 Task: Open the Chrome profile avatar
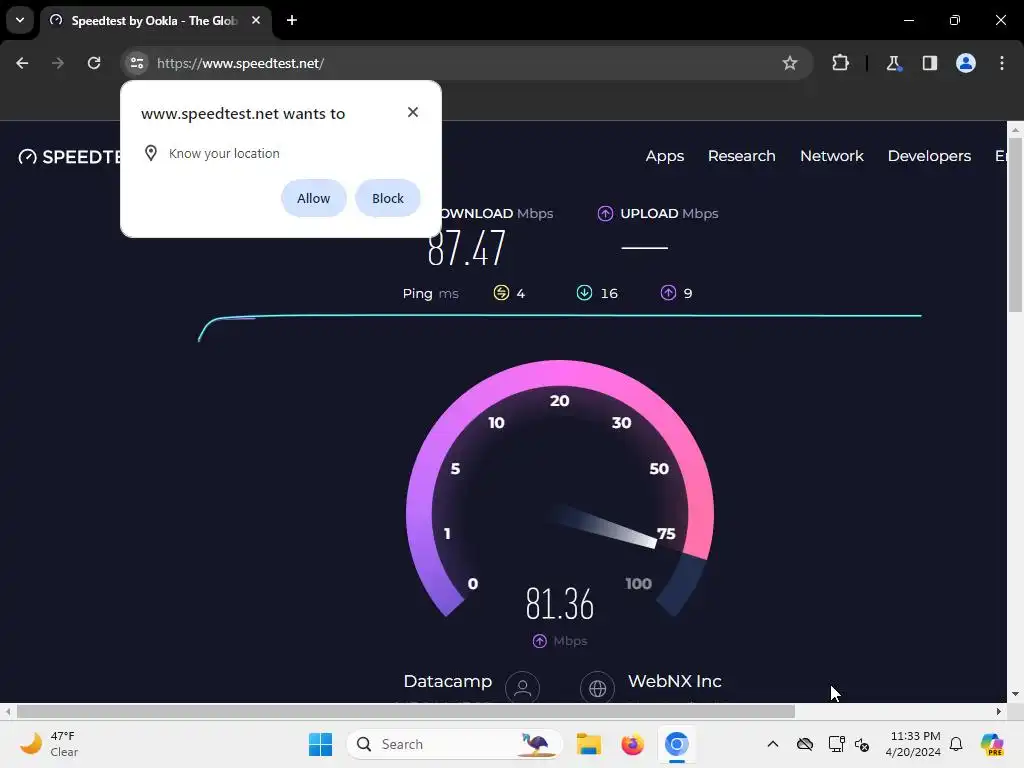966,63
